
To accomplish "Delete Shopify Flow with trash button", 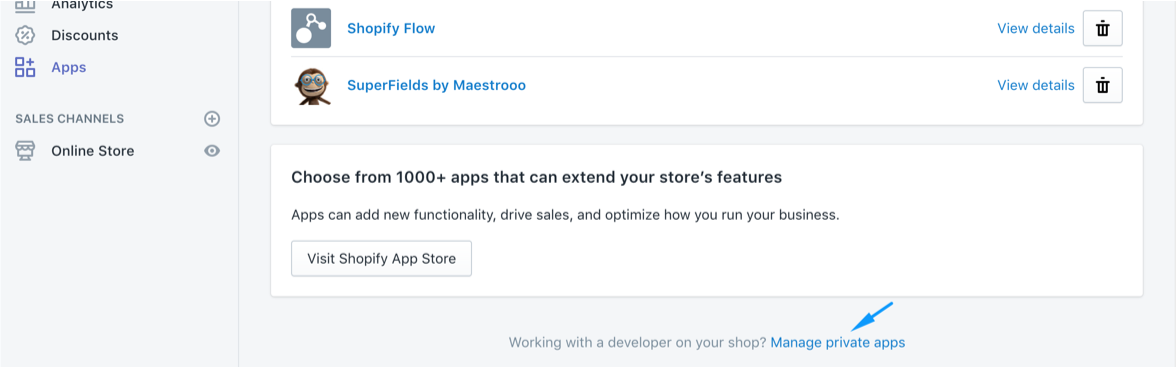I will 1102,29.
